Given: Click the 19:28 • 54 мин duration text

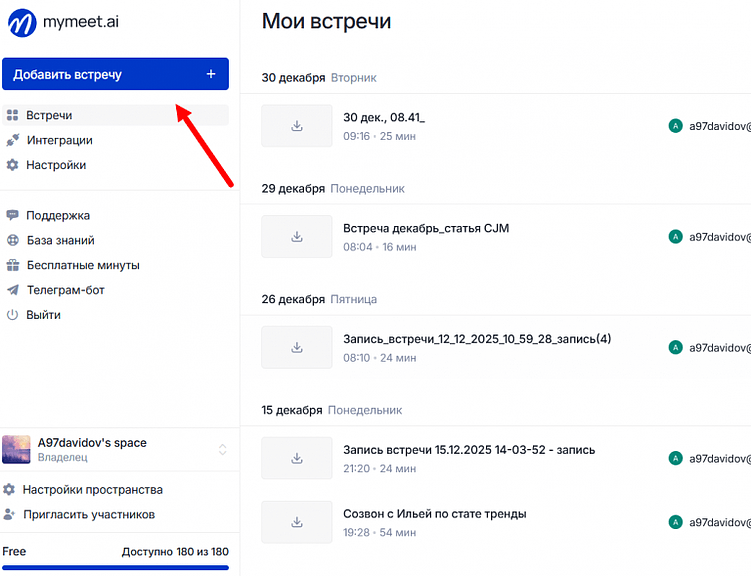Looking at the screenshot, I should click(379, 532).
